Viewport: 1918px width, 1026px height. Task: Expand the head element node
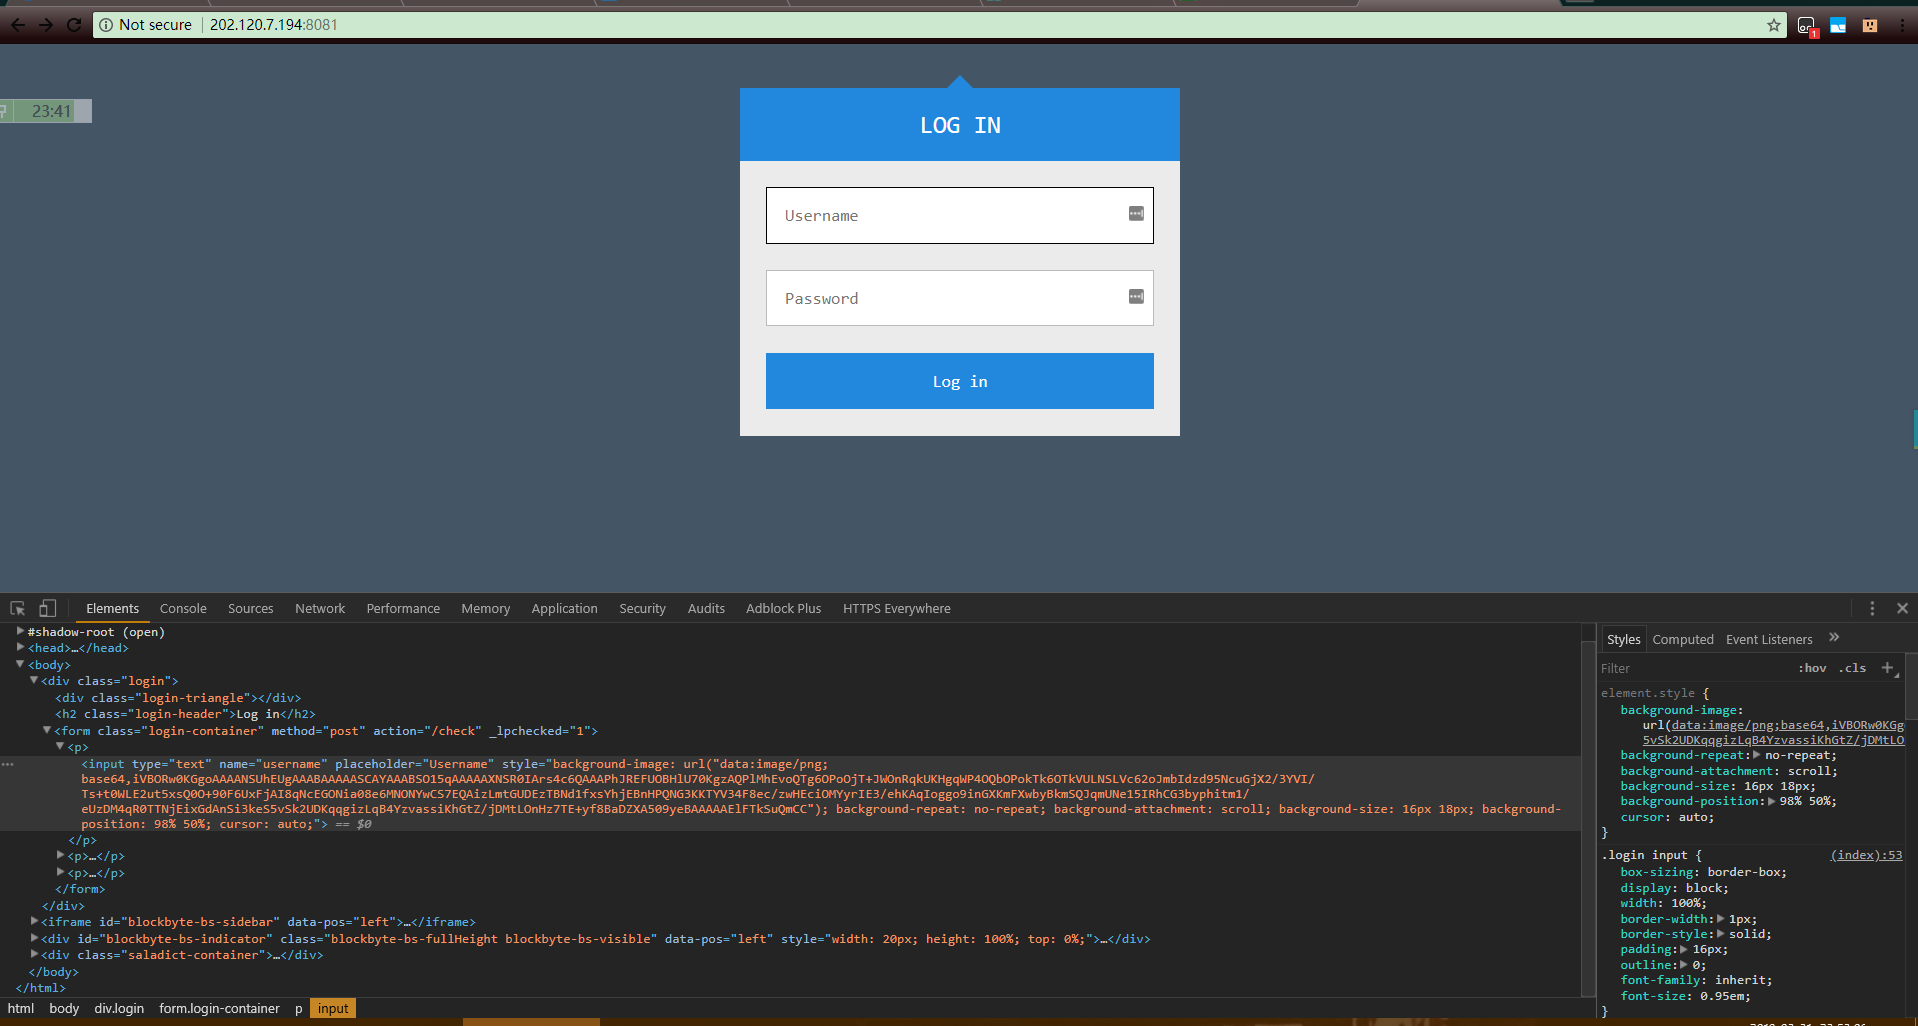pos(21,648)
